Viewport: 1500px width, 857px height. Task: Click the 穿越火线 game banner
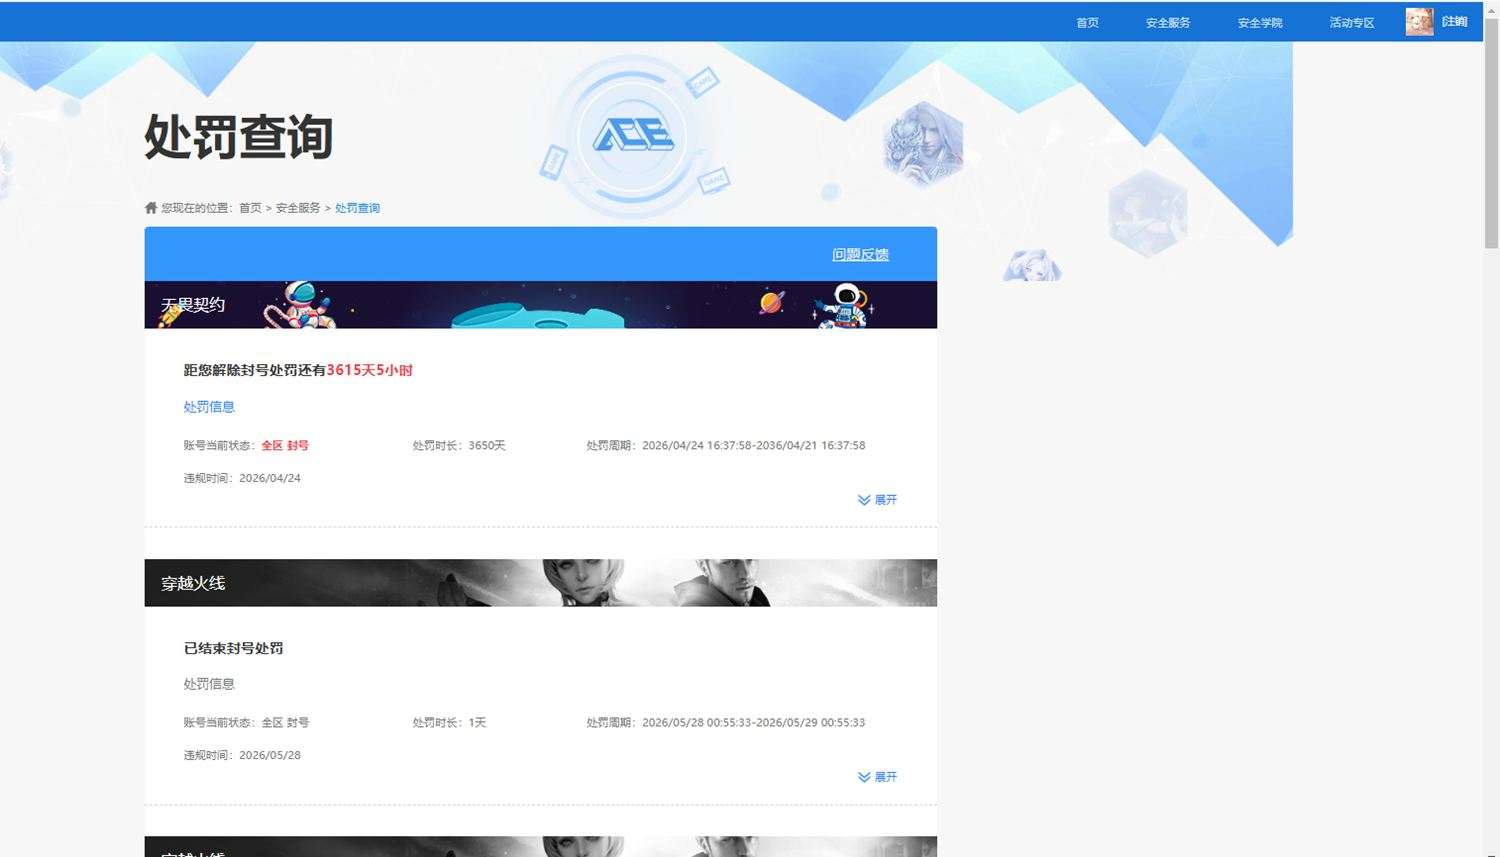coord(541,583)
